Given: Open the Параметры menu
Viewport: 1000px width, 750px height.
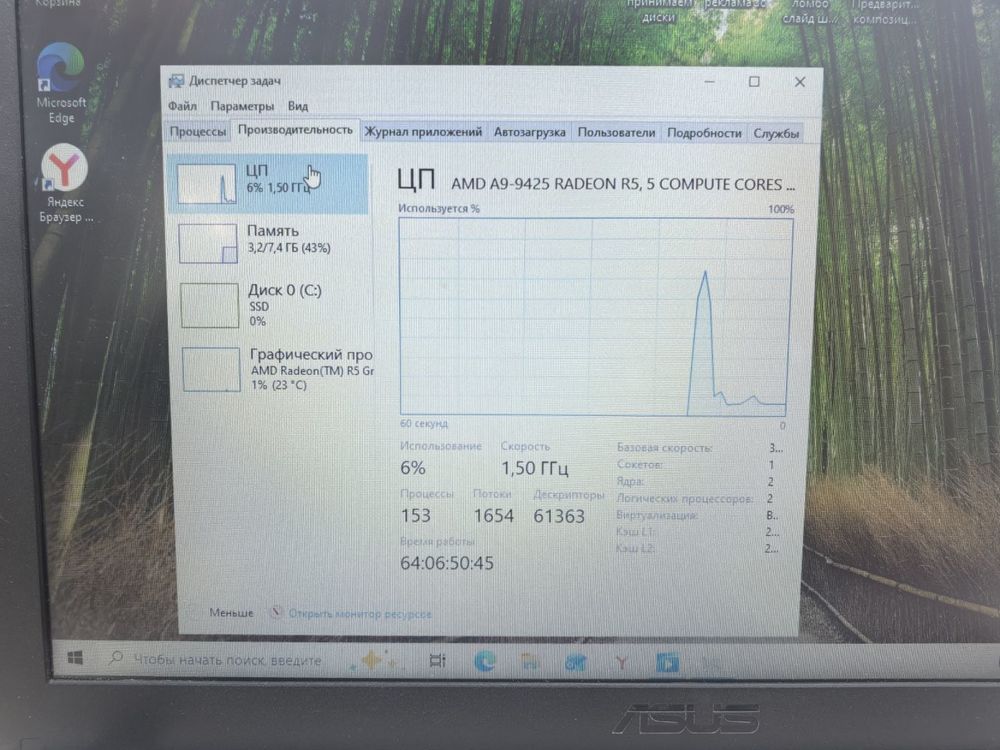Looking at the screenshot, I should 242,107.
